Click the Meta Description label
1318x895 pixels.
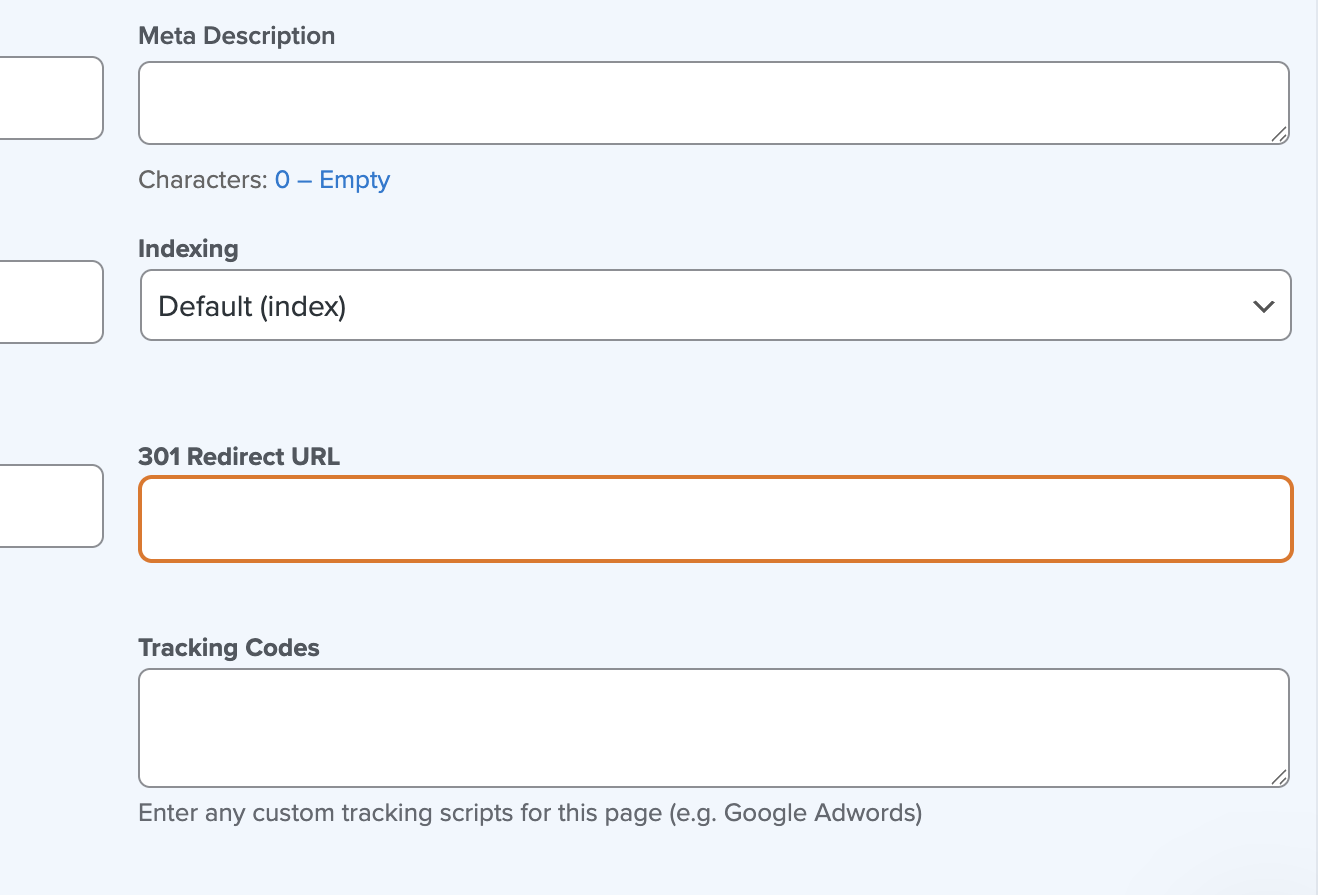(236, 36)
